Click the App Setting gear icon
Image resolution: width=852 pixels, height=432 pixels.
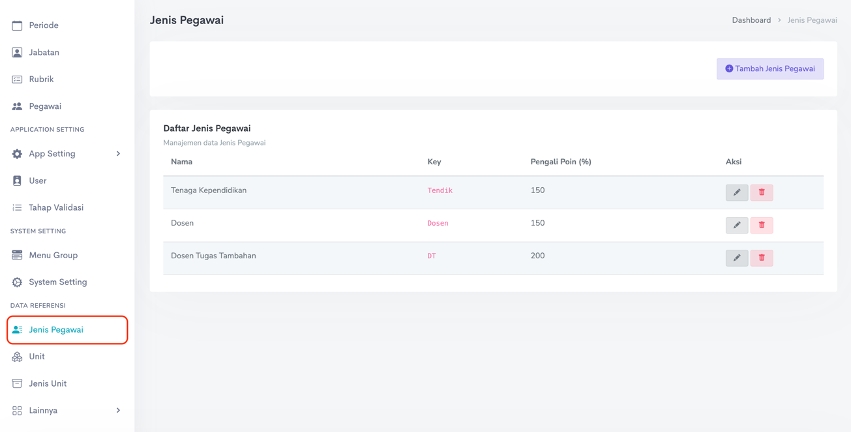[x=17, y=154]
